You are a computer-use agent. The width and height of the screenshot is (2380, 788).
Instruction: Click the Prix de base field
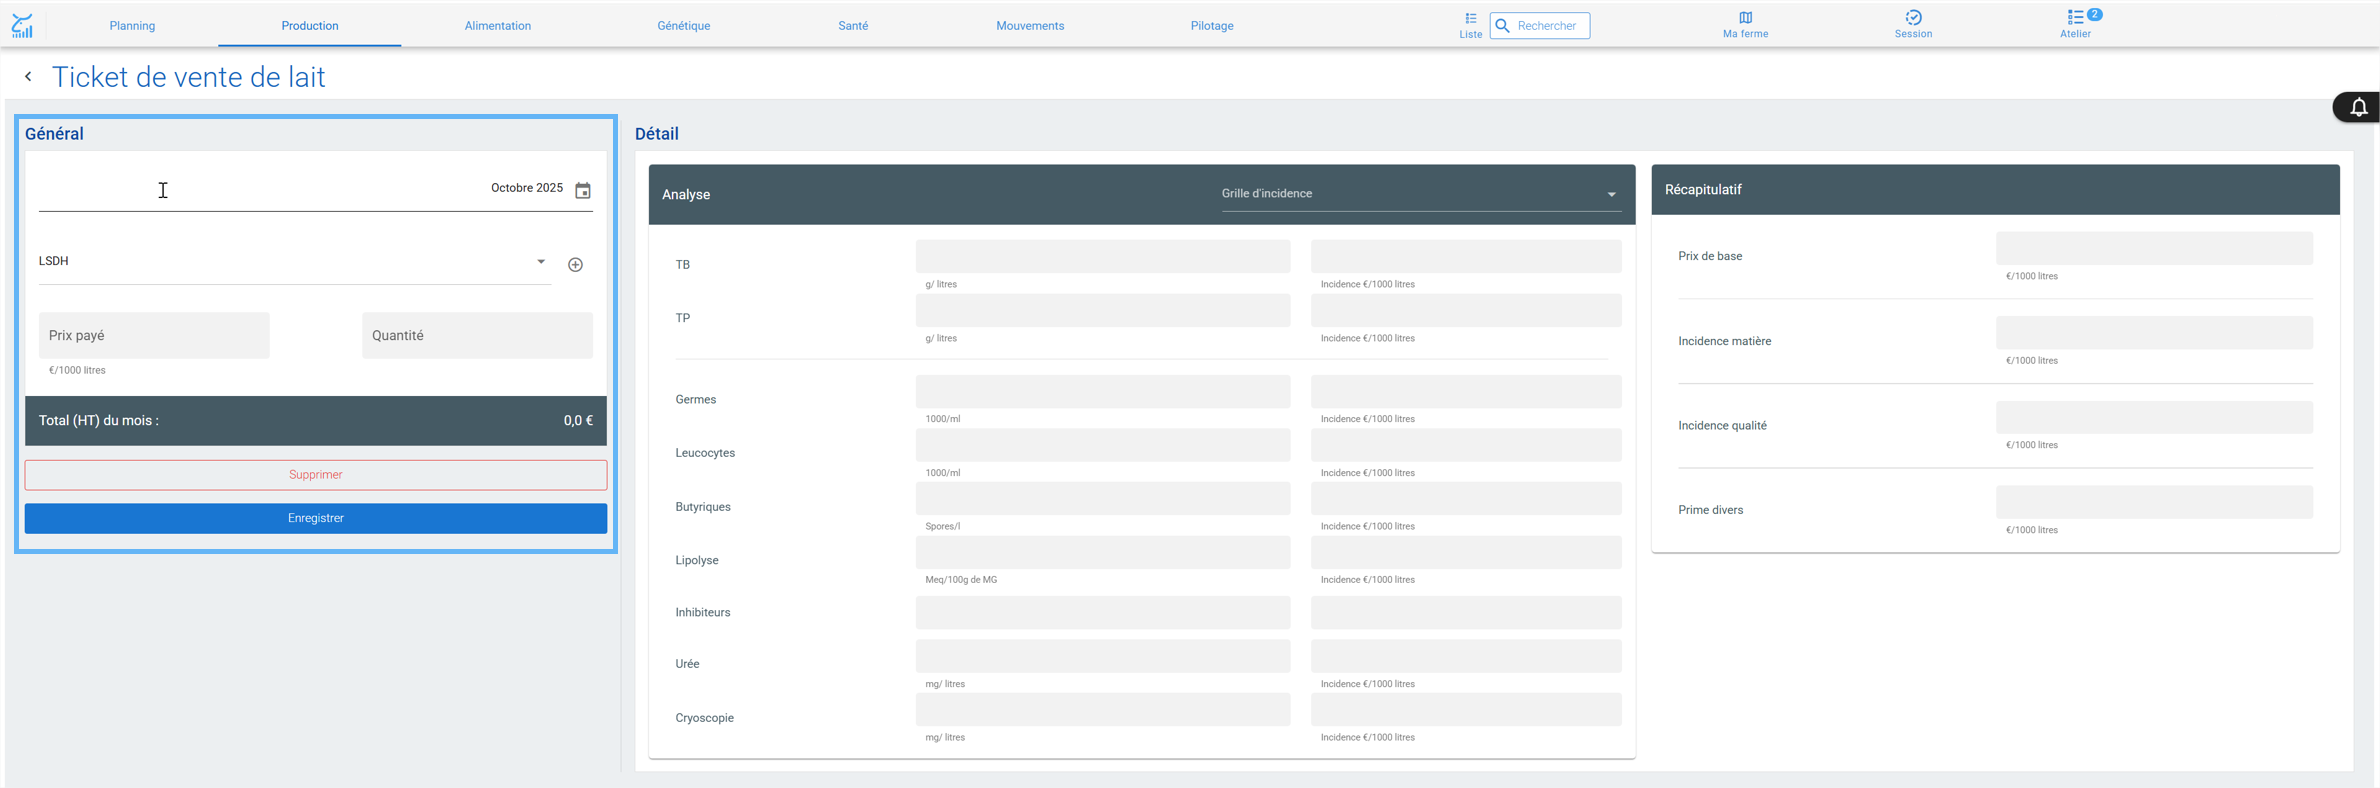tap(2154, 248)
